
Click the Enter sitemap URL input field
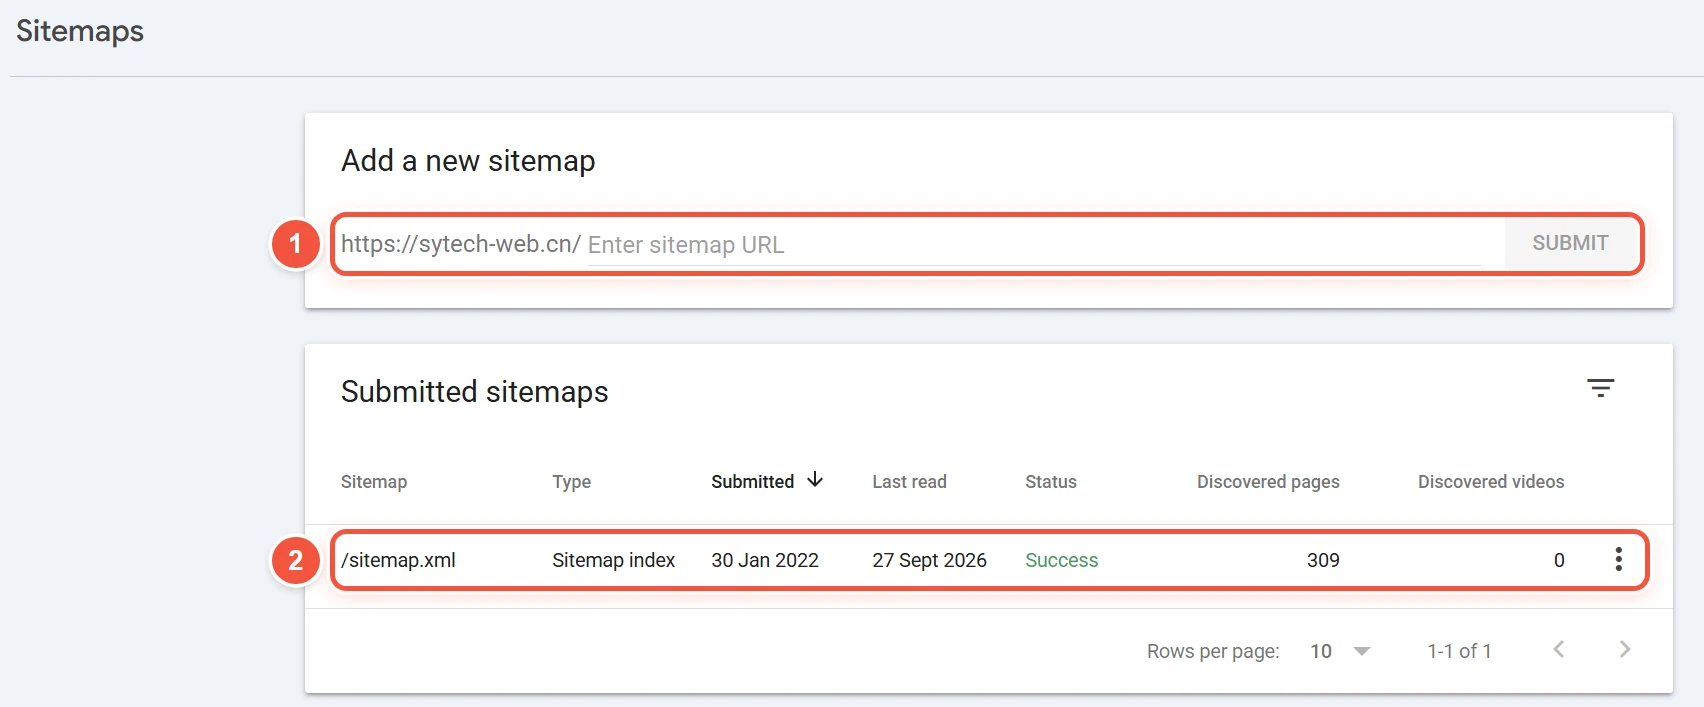pos(1034,245)
